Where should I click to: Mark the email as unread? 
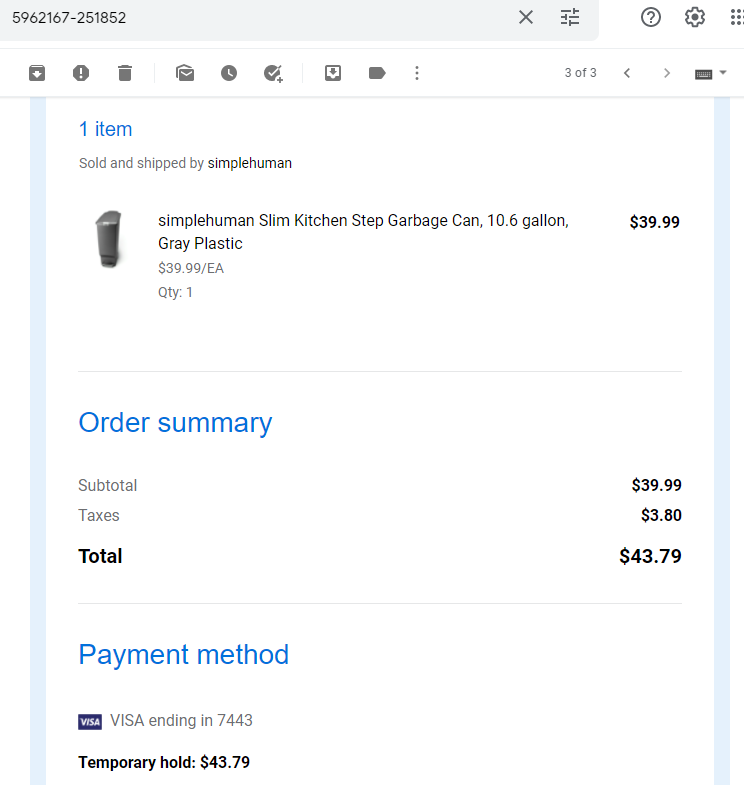(185, 73)
